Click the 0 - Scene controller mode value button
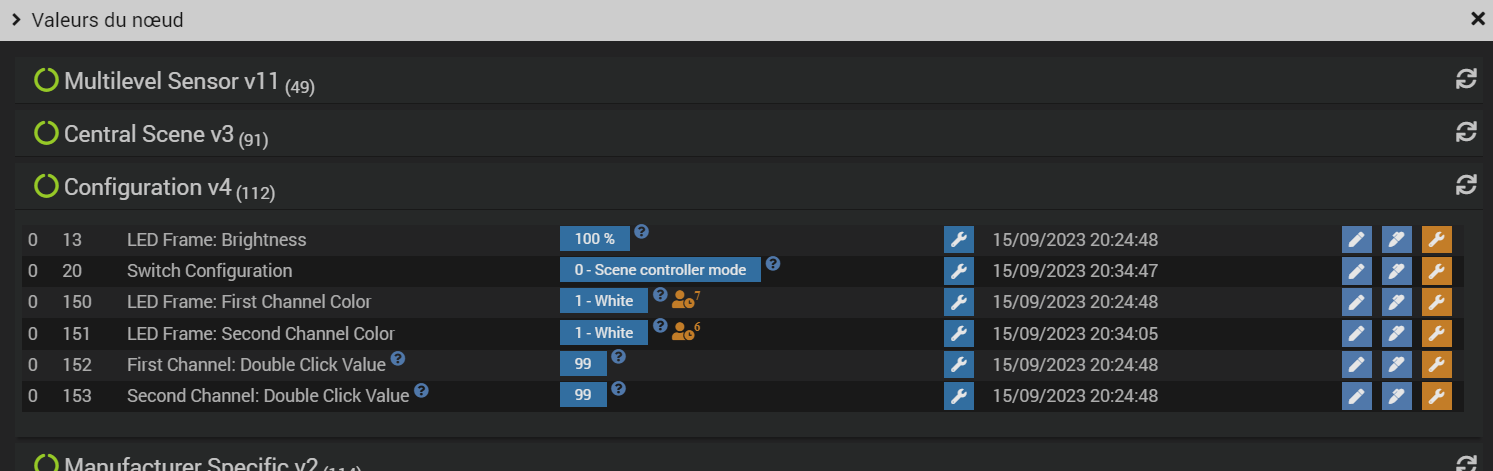Screen dimensions: 1493x471 (x=660, y=270)
